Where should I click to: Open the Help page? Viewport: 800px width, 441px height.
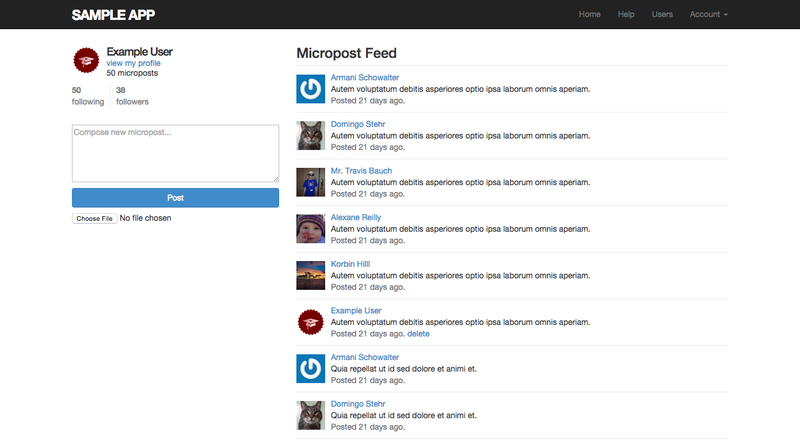[626, 14]
